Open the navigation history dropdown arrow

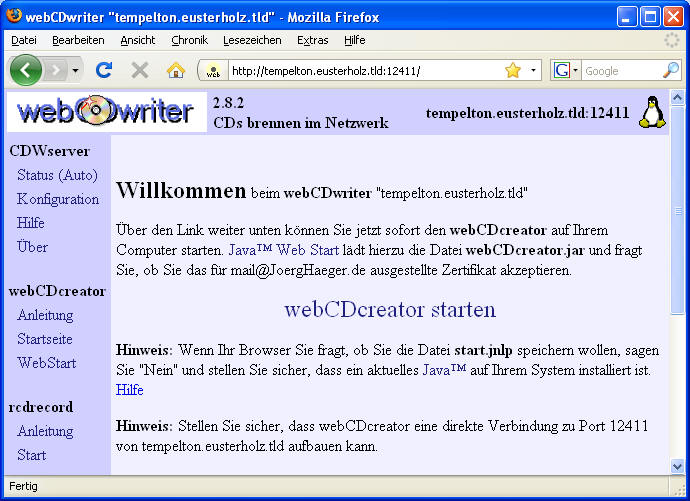[75, 70]
